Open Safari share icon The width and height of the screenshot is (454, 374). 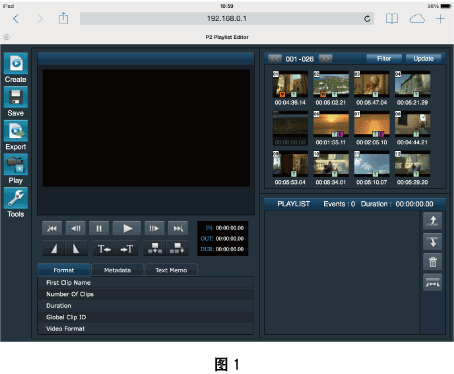[x=63, y=18]
